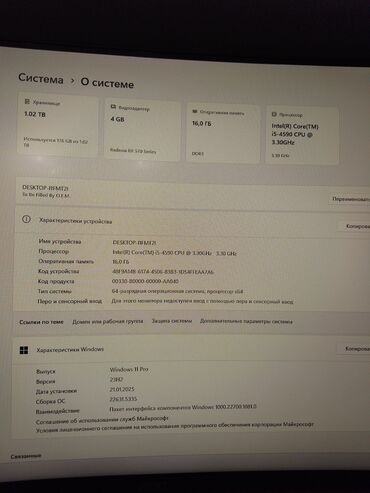The image size is (370, 493).
Task: Click the Выпуск value Windows 11 Pro
Action: tap(129, 369)
